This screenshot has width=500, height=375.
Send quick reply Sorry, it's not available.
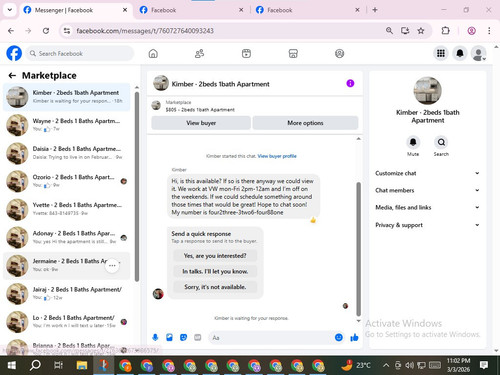215,287
